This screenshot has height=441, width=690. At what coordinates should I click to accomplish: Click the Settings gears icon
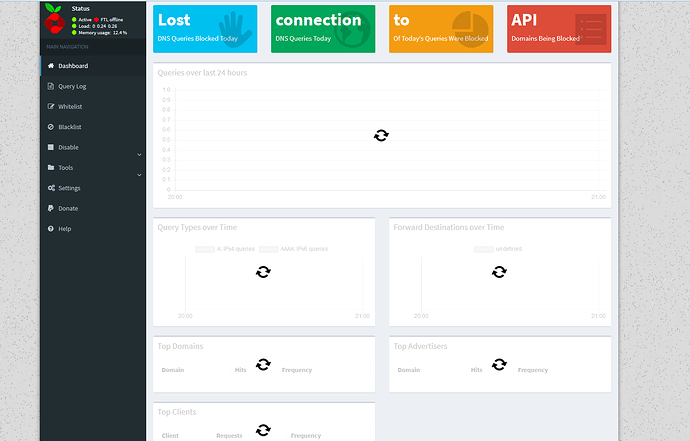tap(50, 188)
